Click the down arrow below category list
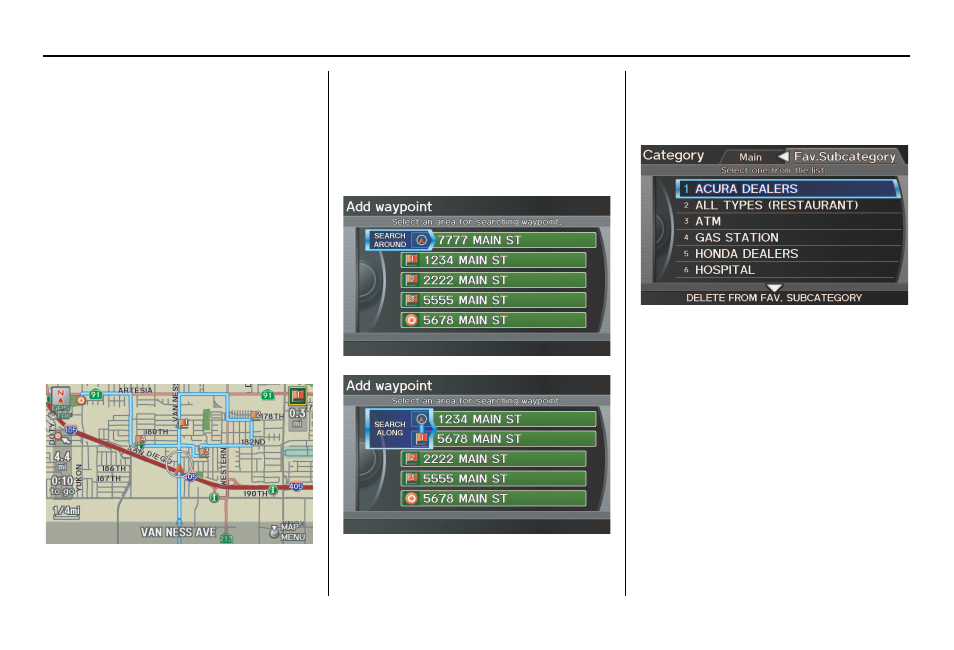Screen dimensions: 954x650 pos(774,287)
